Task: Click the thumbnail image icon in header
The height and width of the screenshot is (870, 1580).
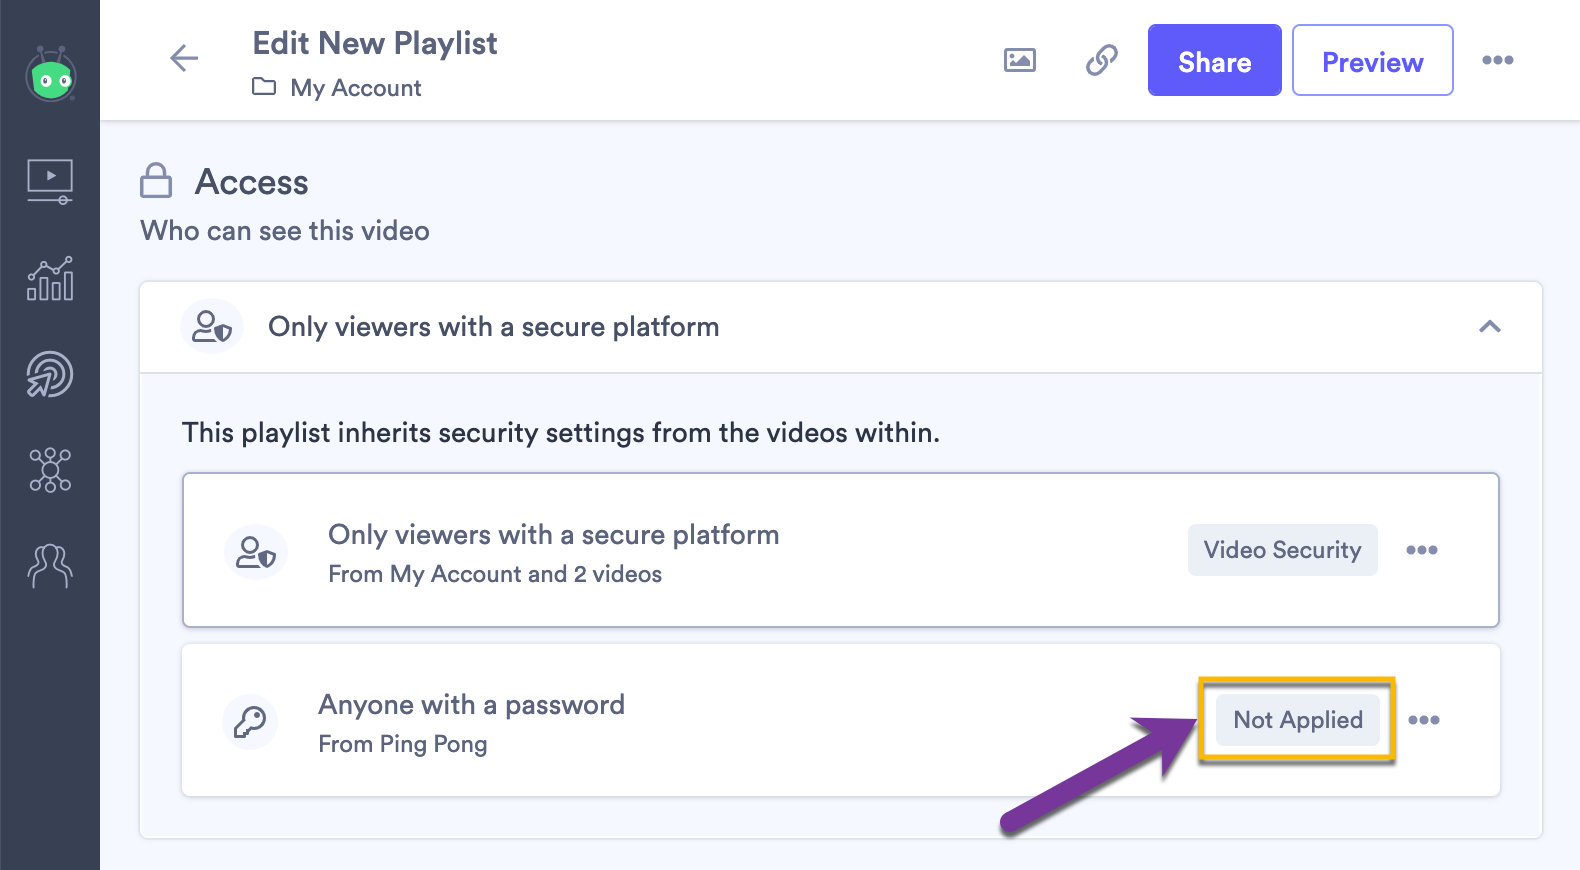Action: [x=1020, y=60]
